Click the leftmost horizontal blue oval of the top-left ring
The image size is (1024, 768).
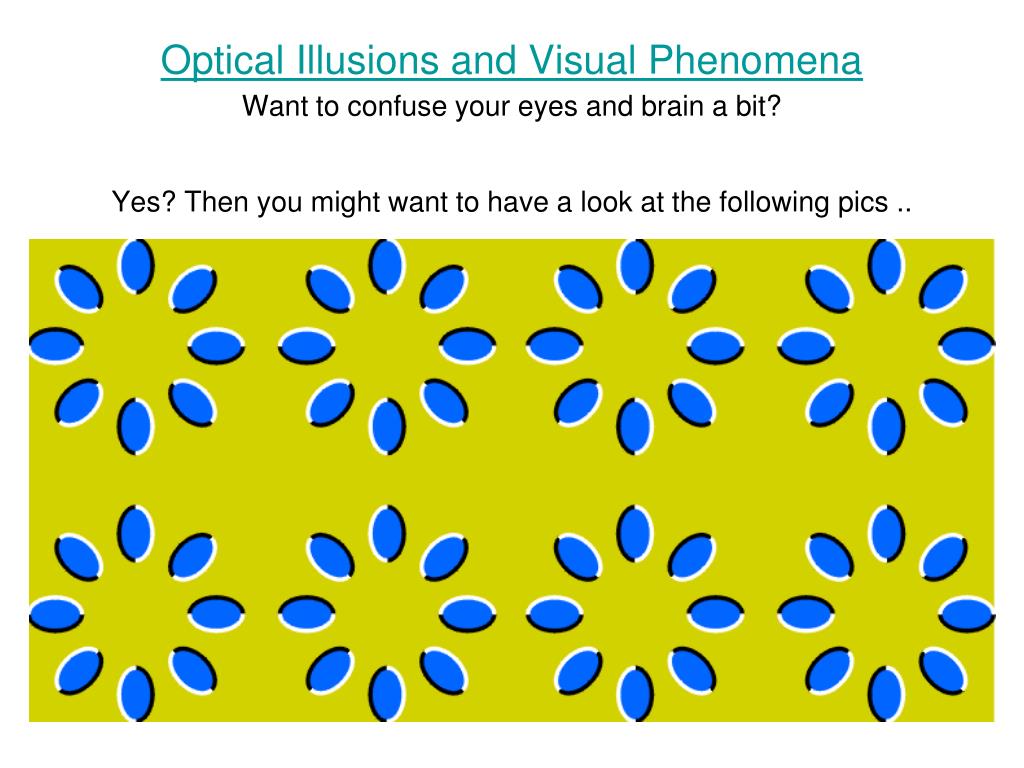point(57,345)
